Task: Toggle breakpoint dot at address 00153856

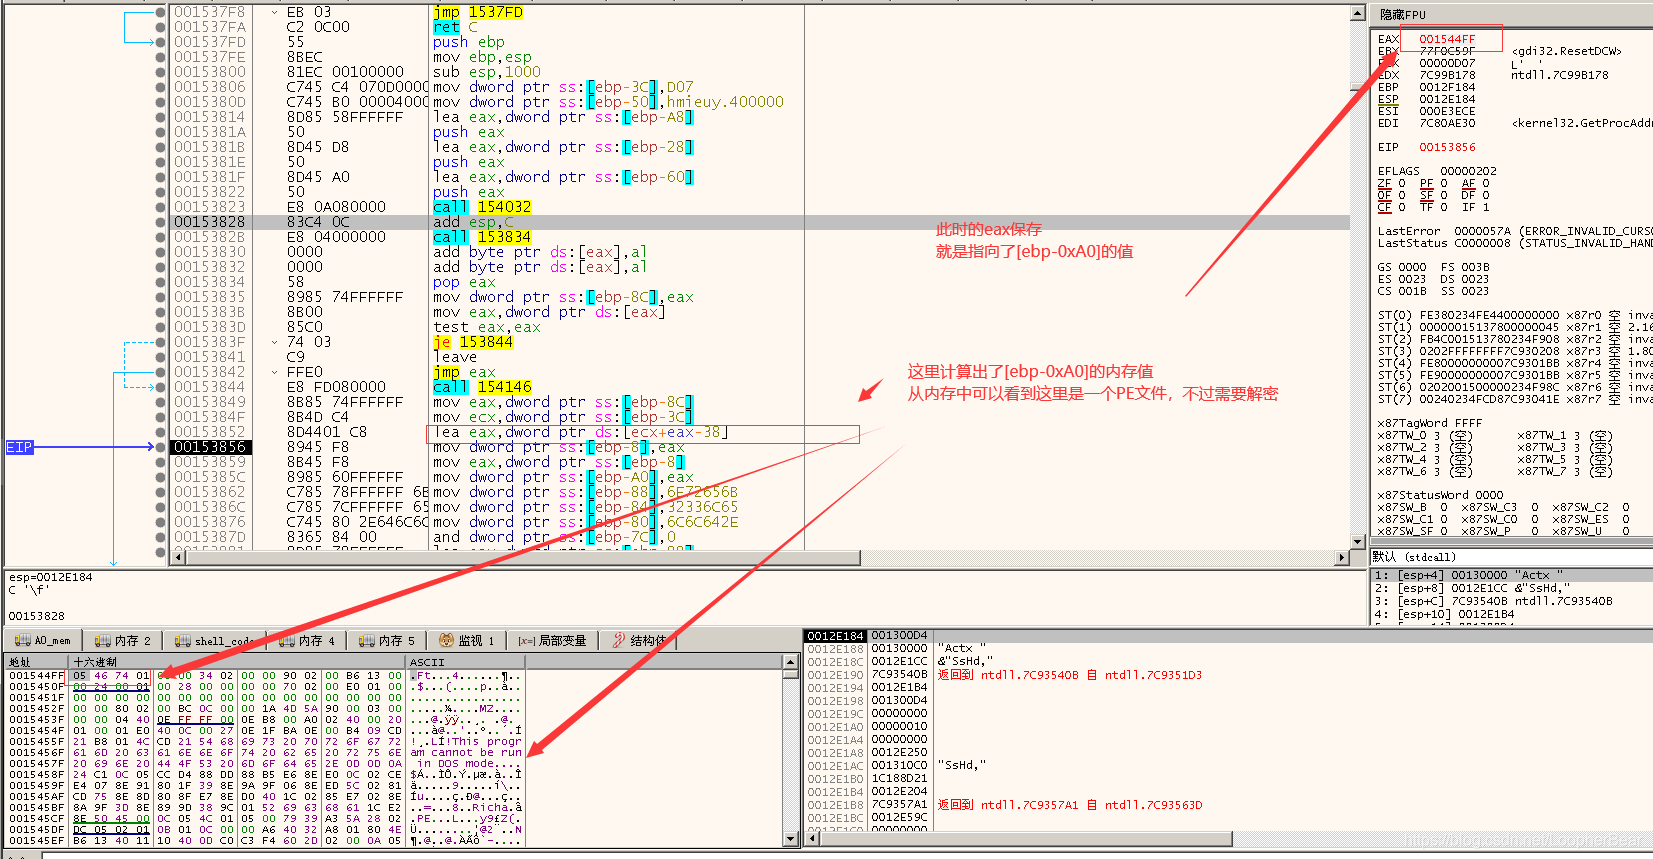Action: click(x=161, y=447)
